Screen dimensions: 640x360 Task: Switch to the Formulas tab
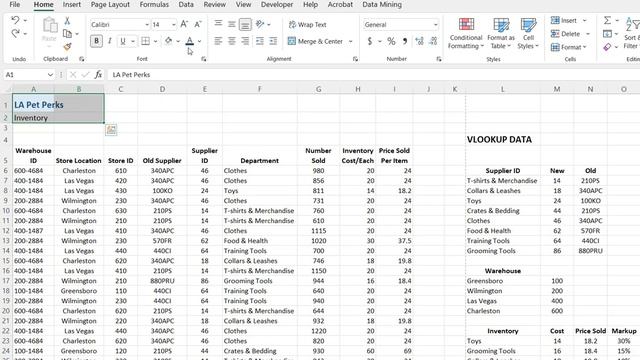coord(154,4)
